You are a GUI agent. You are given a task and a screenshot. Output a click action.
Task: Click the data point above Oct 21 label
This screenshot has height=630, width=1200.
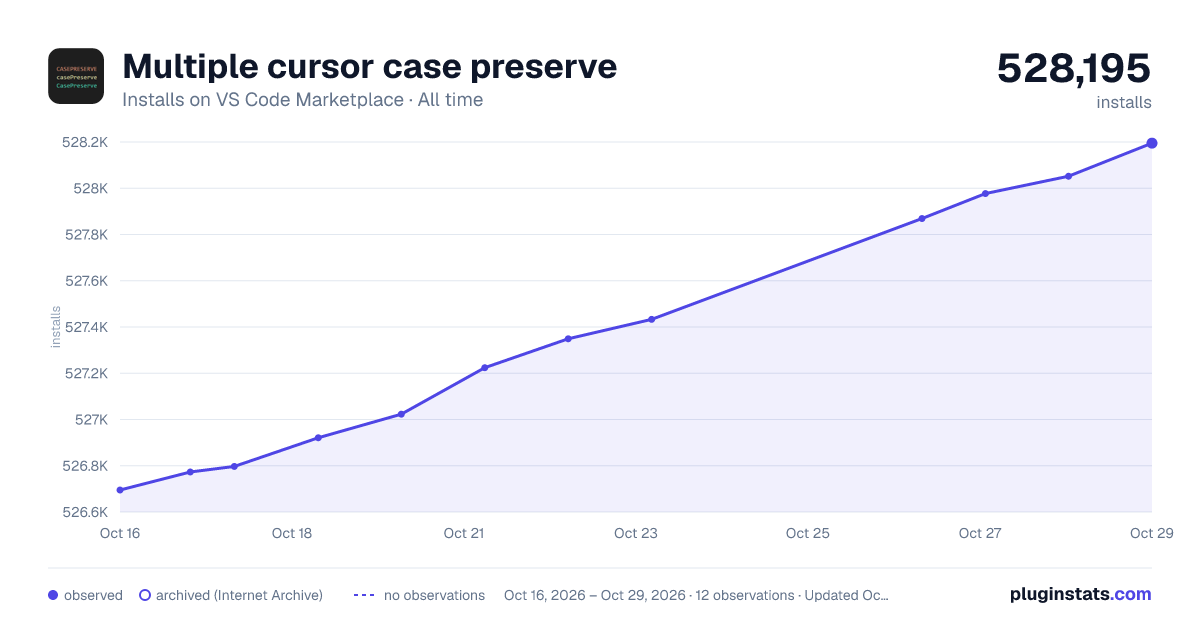(485, 368)
